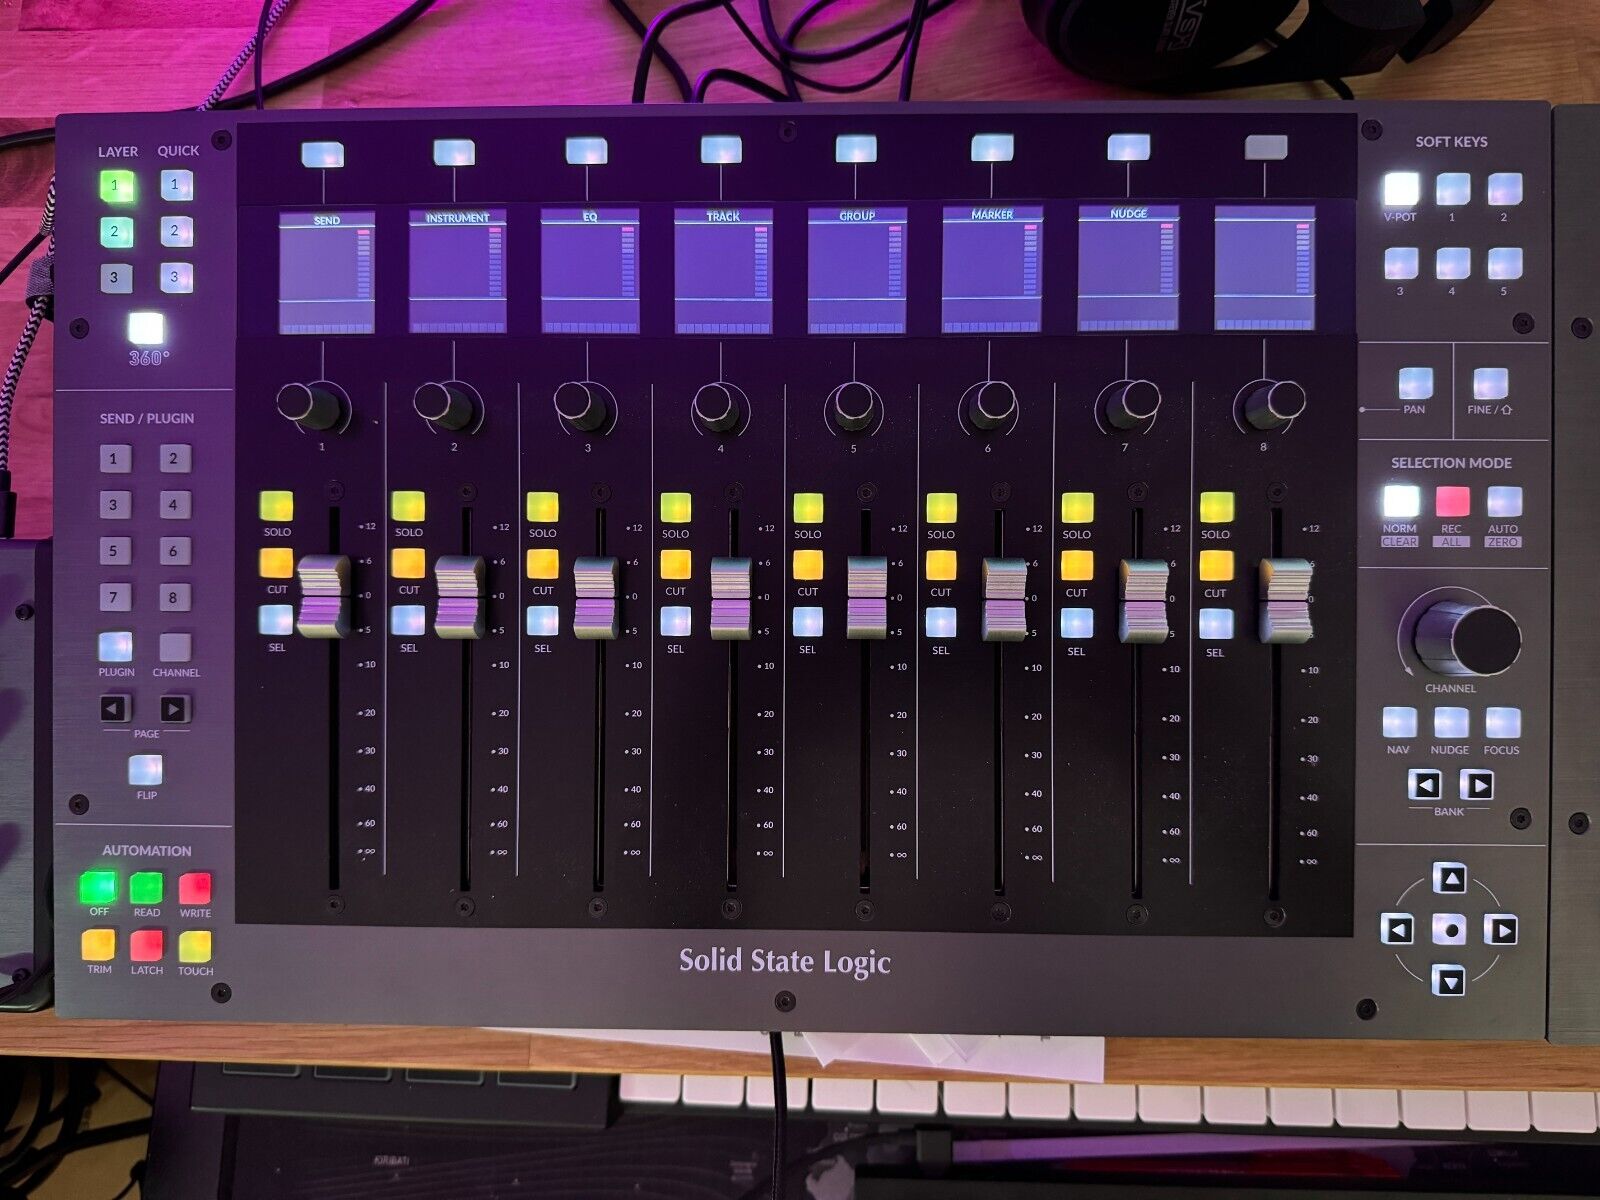Image resolution: width=1600 pixels, height=1200 pixels.
Task: Click the large CHANNEL encoder knob
Action: tap(1466, 637)
